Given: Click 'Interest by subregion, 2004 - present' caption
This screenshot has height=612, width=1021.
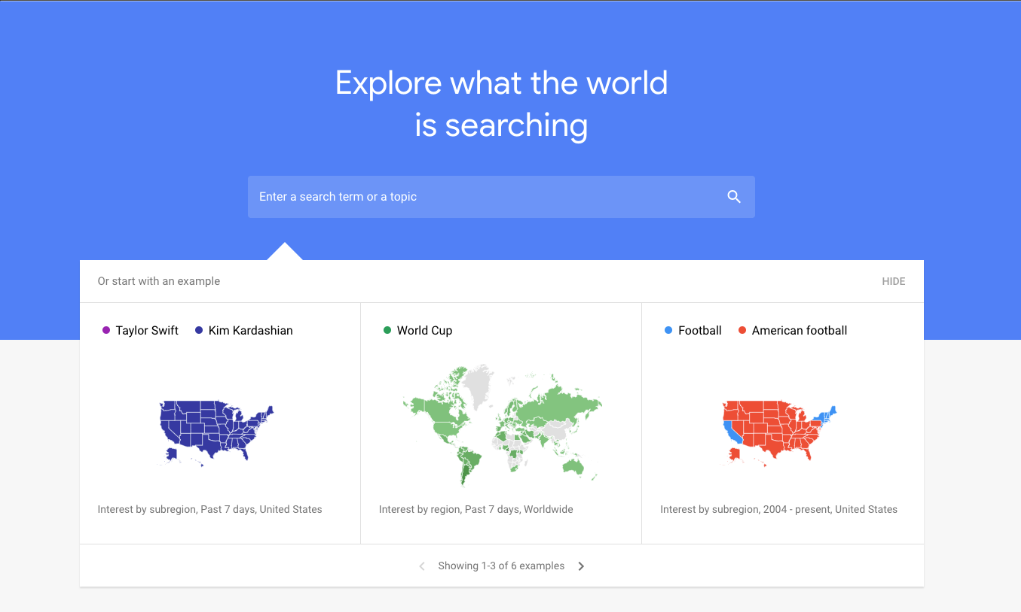Looking at the screenshot, I should 779,510.
